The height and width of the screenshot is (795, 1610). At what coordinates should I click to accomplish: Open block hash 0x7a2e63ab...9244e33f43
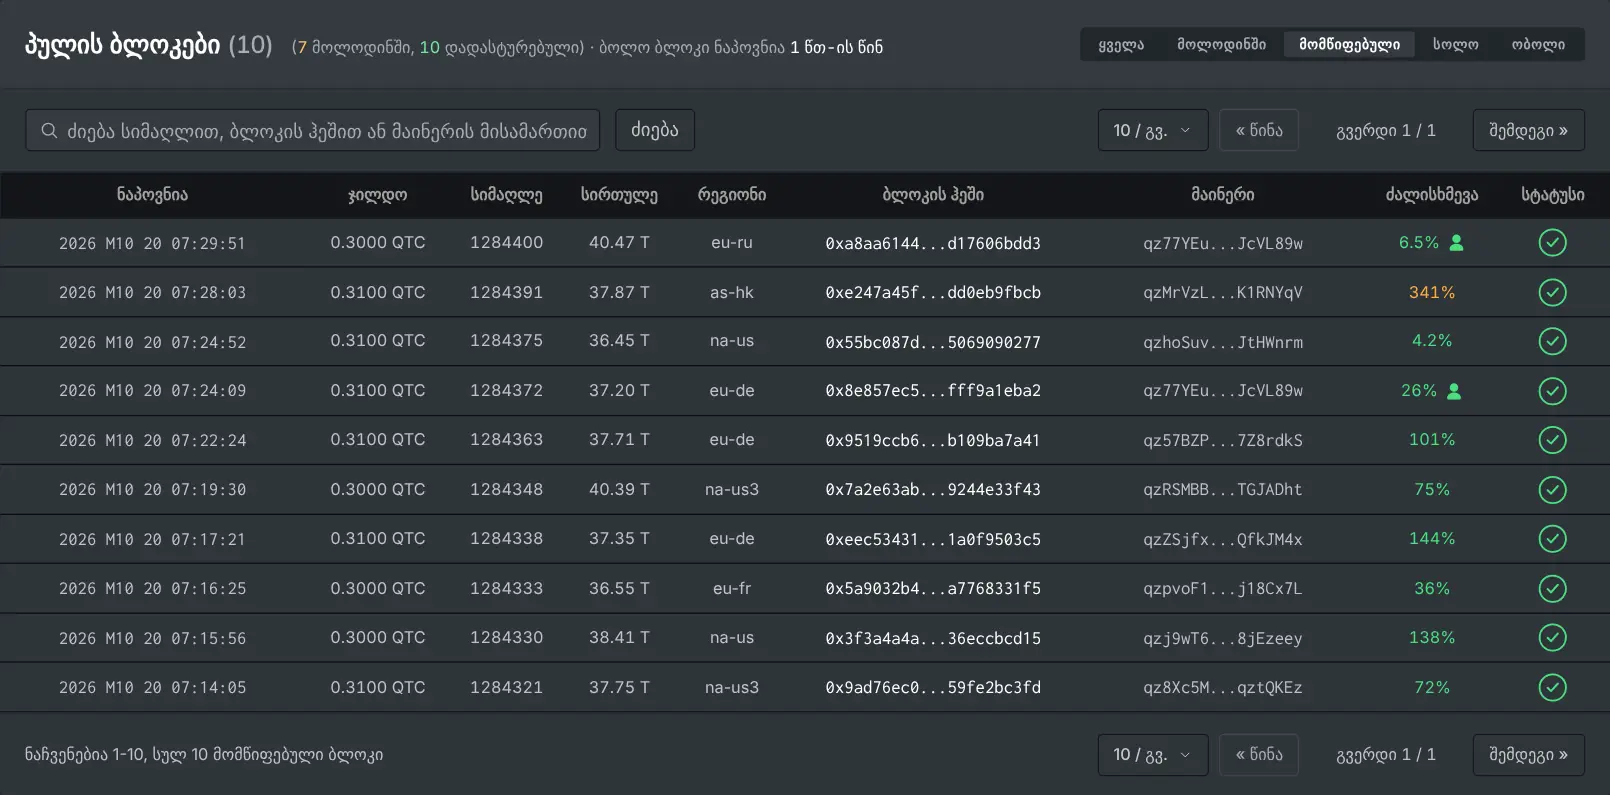tap(933, 490)
